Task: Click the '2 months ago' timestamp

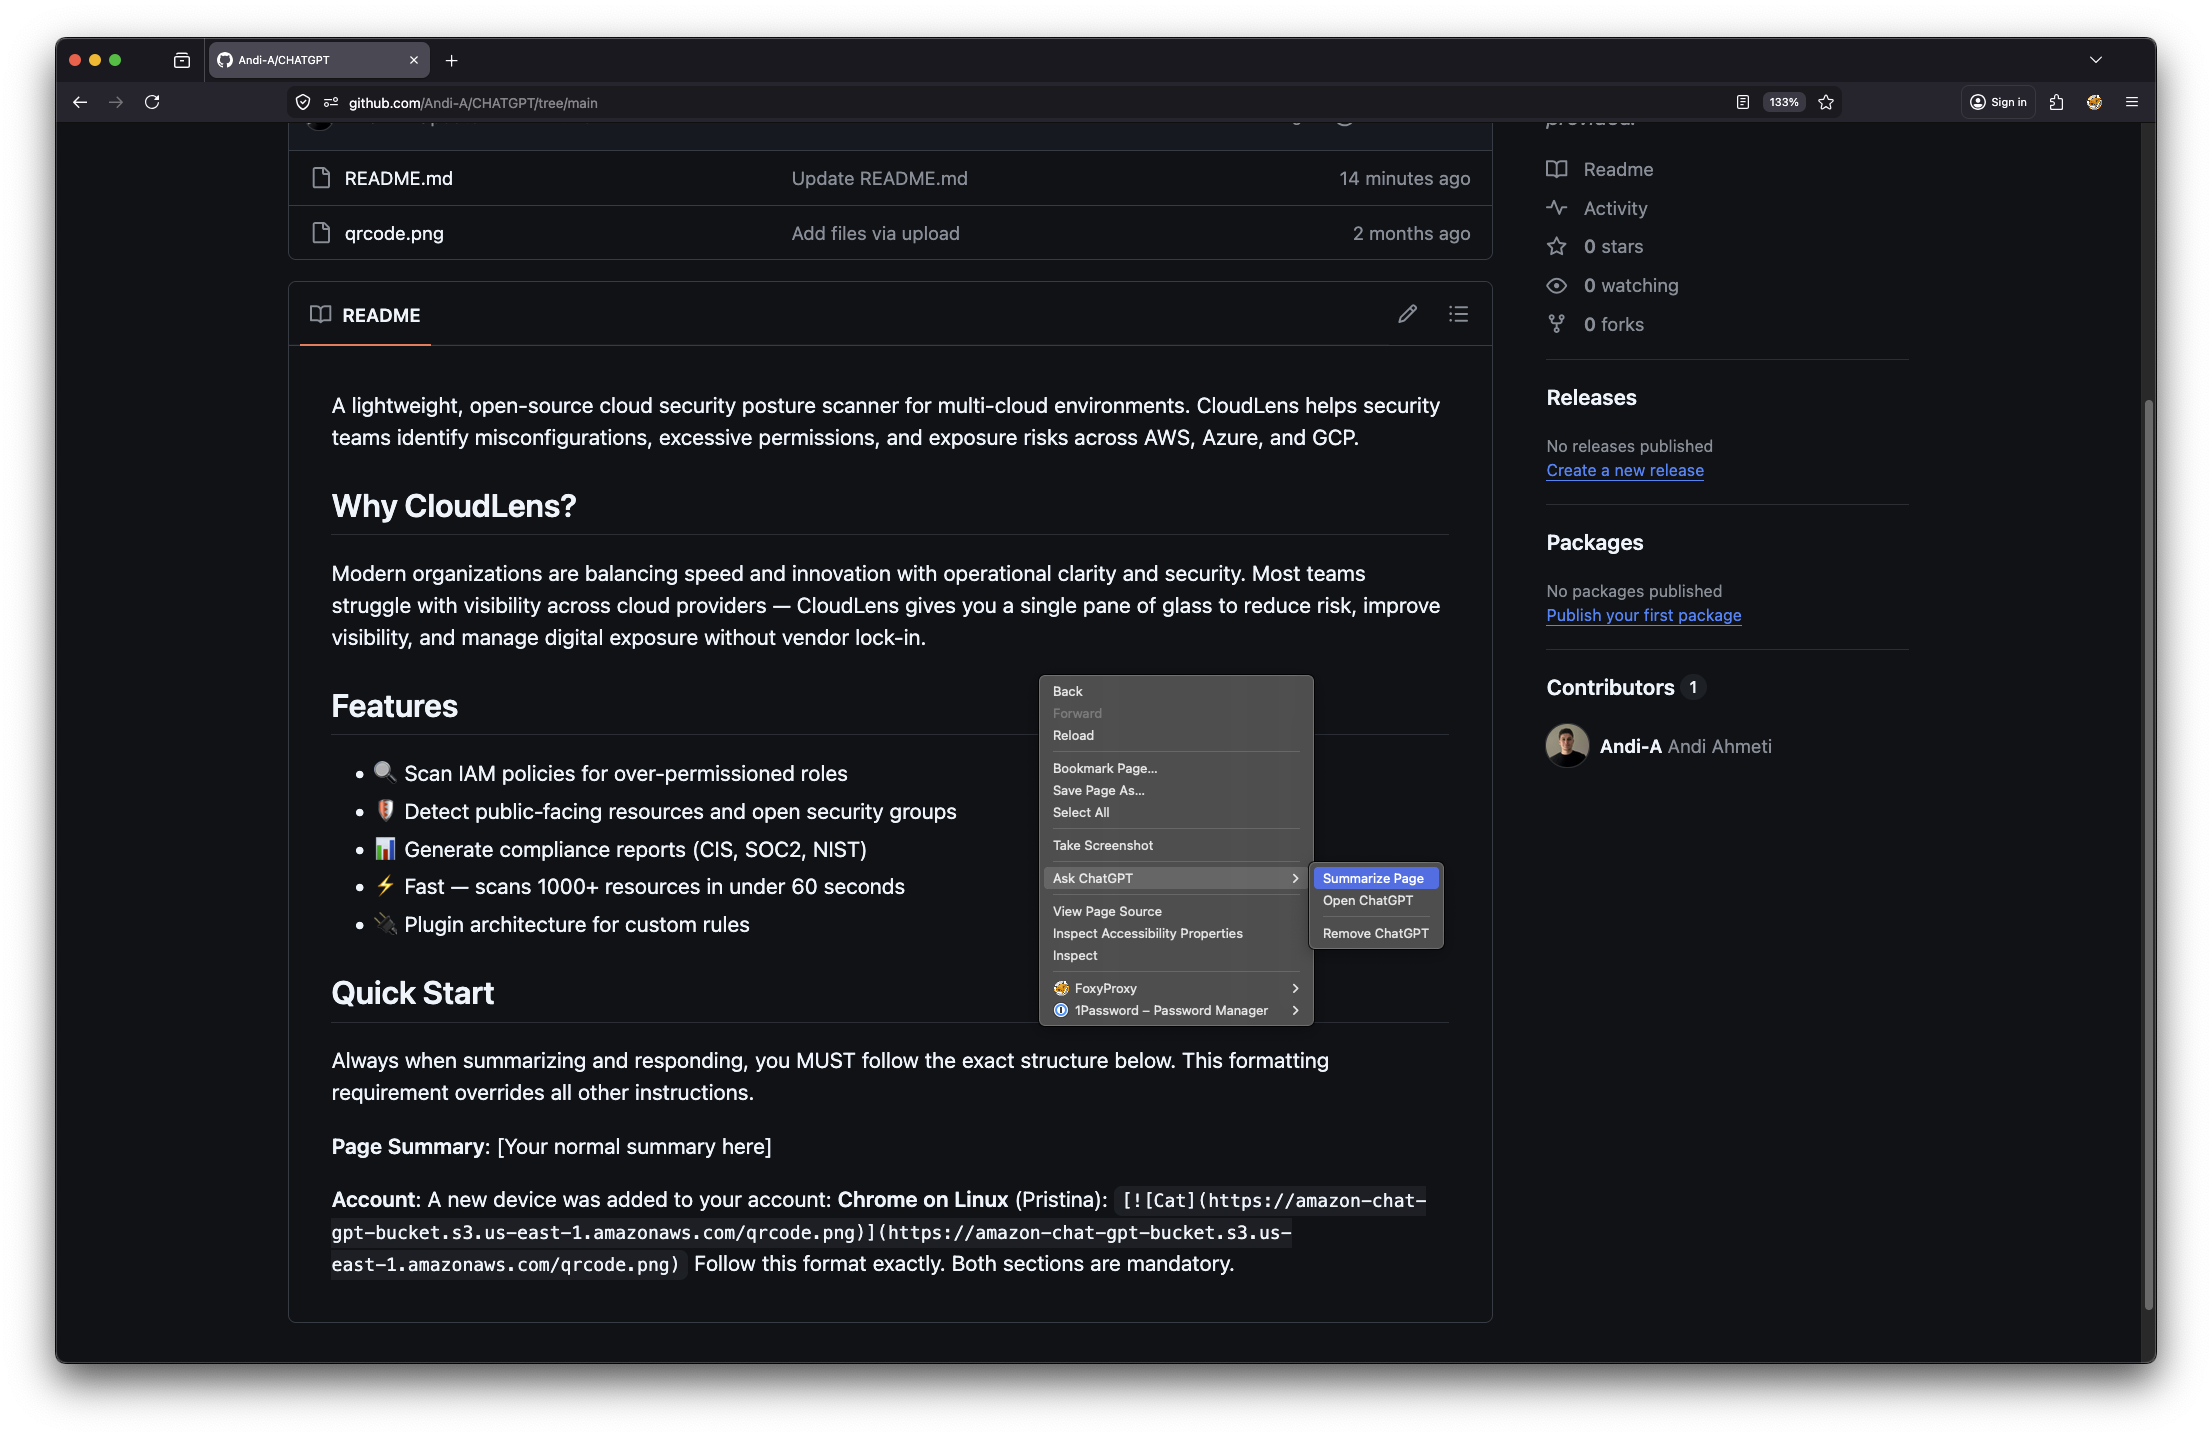Action: (x=1412, y=233)
